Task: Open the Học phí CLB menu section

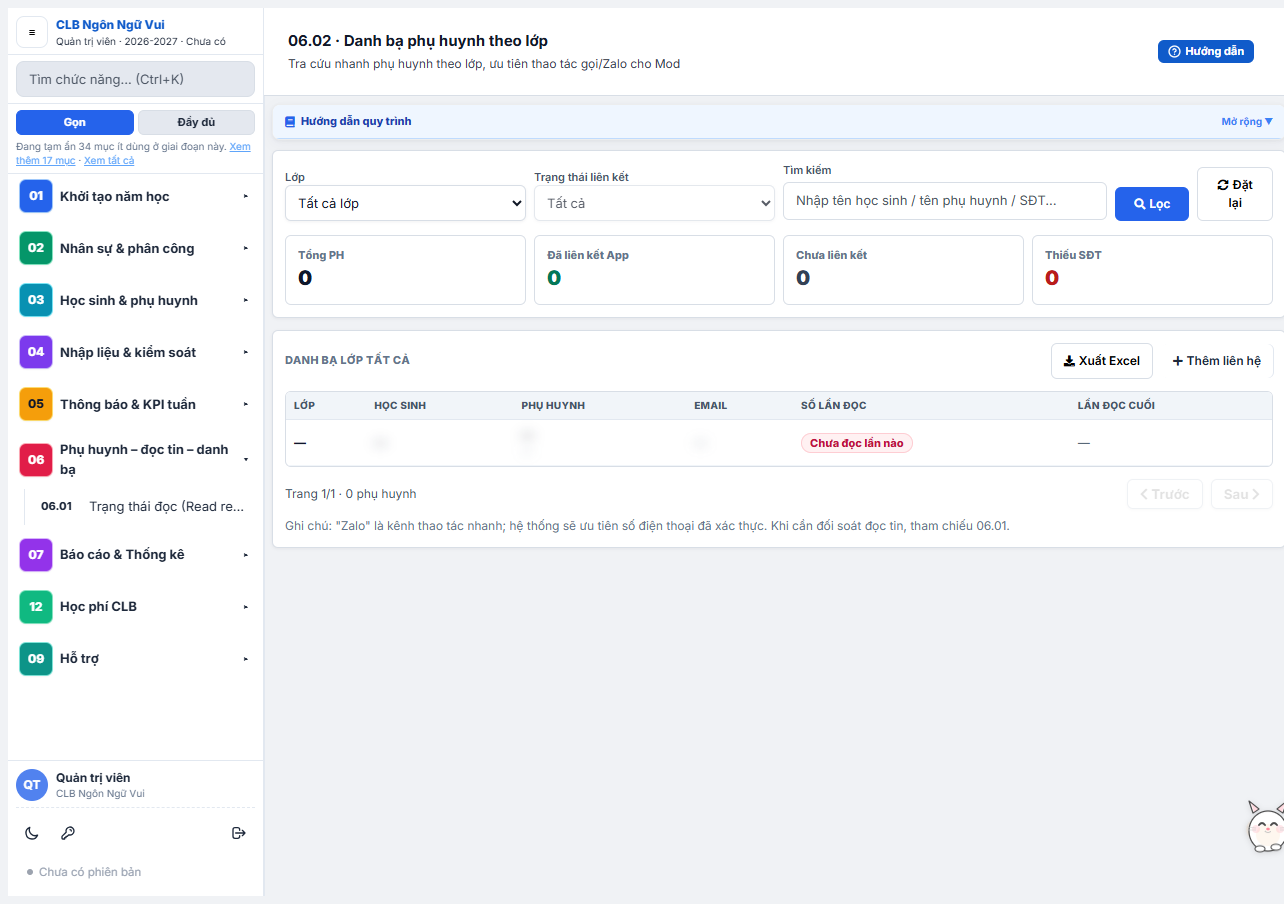Action: tap(135, 606)
